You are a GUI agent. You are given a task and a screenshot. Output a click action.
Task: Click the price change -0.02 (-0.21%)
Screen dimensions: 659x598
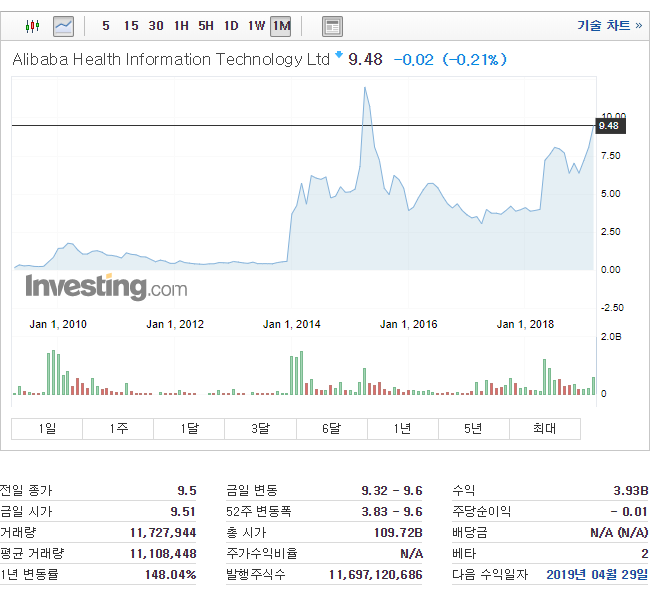pos(450,60)
